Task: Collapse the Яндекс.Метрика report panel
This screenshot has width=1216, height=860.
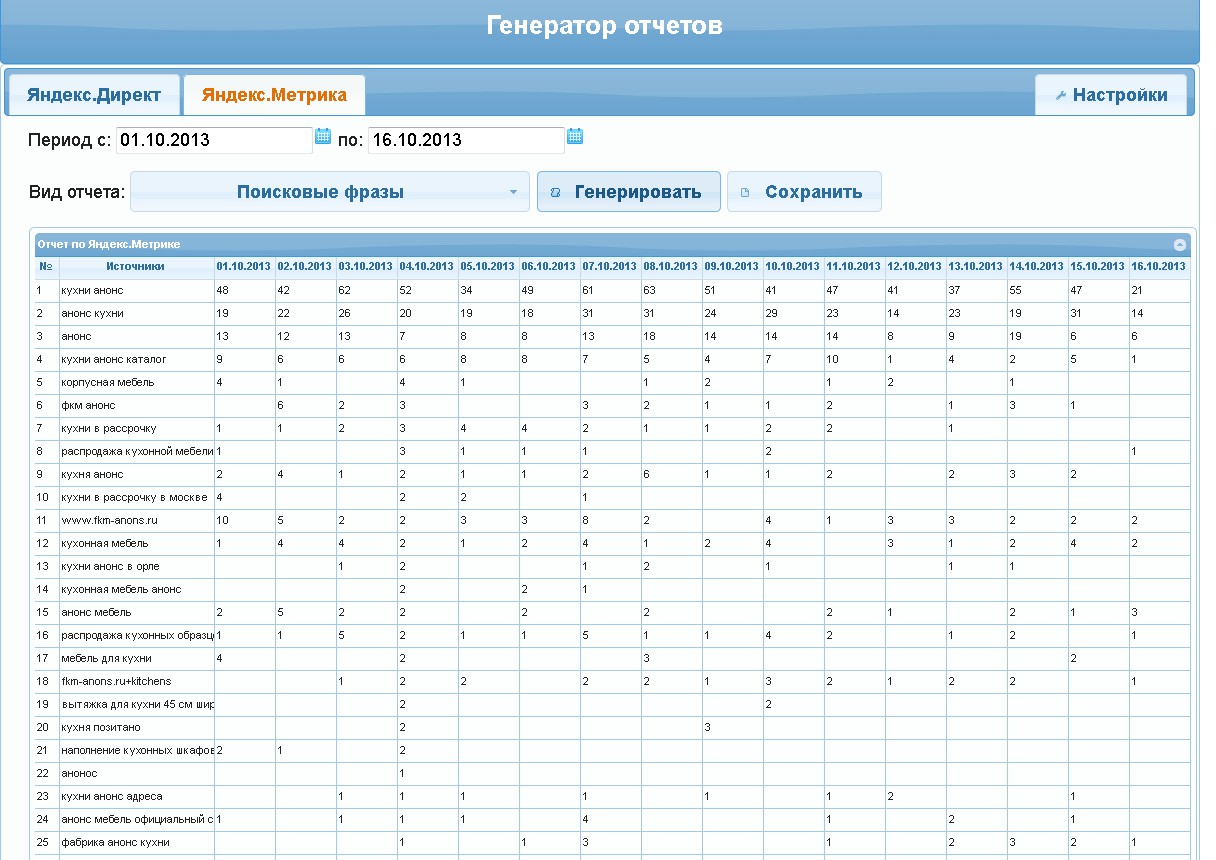Action: point(1180,244)
